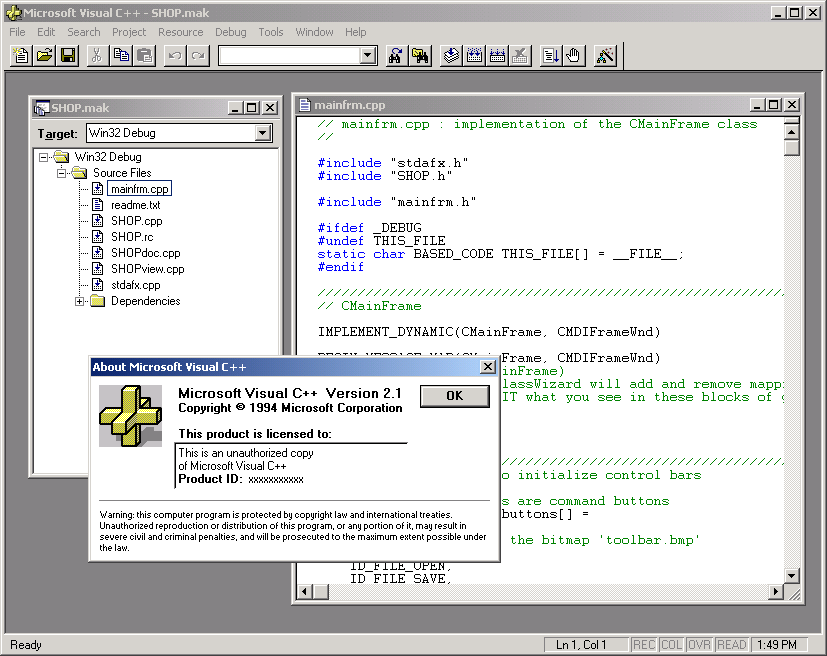Screen dimensions: 827x656
Task: Select stdafx.cpp in the project tree
Action: [x=136, y=285]
